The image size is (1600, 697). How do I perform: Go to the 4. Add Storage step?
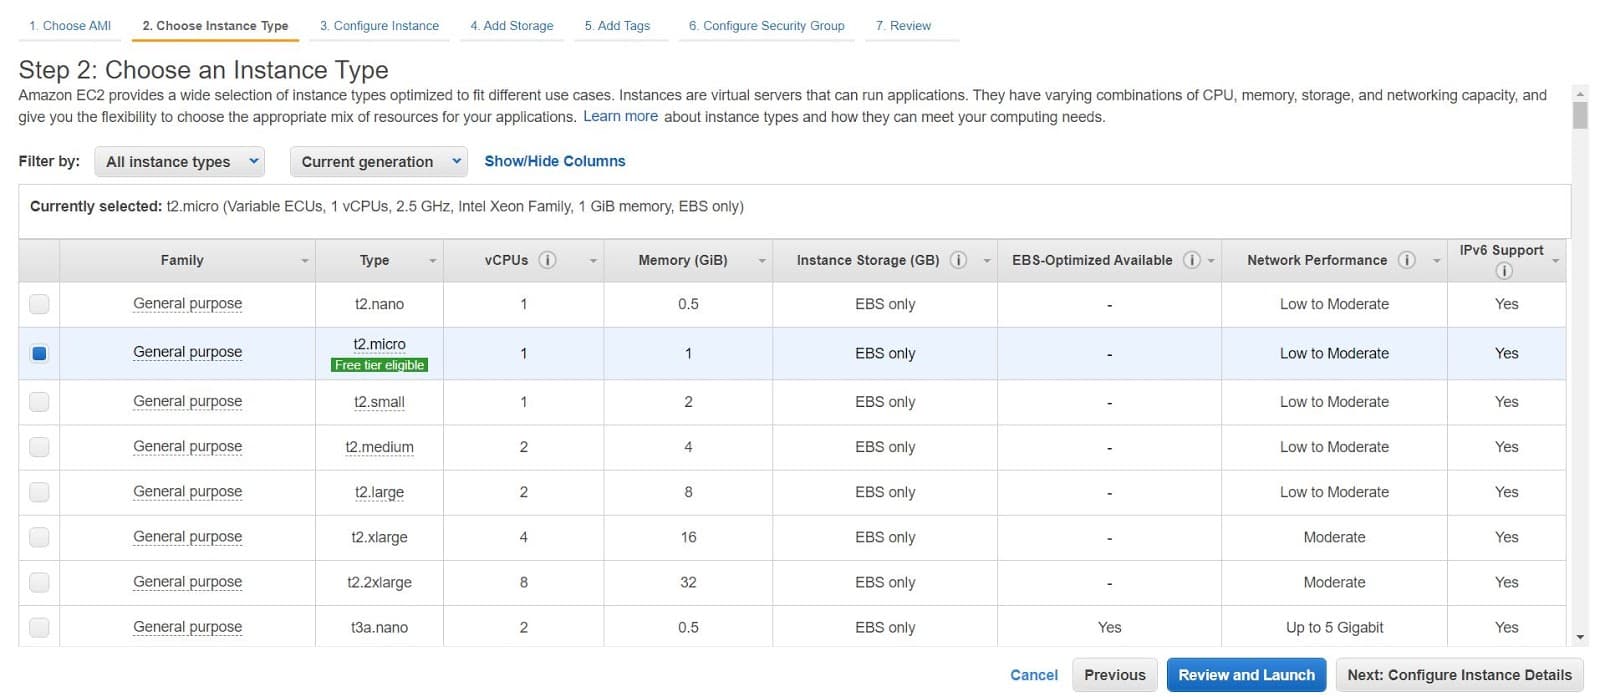(512, 26)
